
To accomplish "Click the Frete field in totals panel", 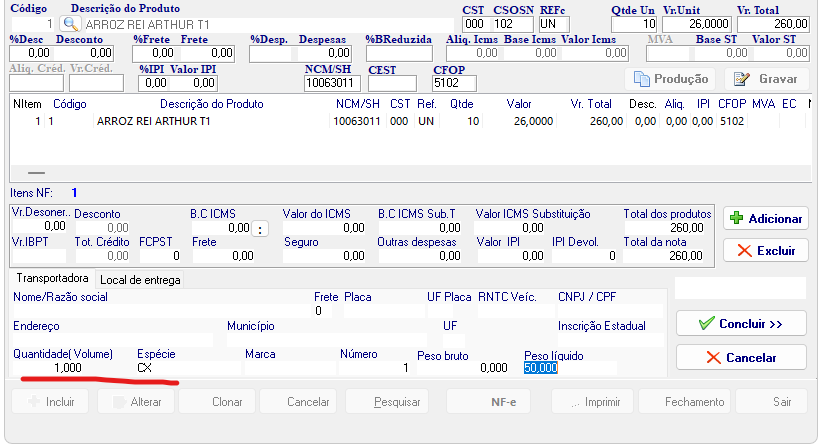I will [224, 256].
